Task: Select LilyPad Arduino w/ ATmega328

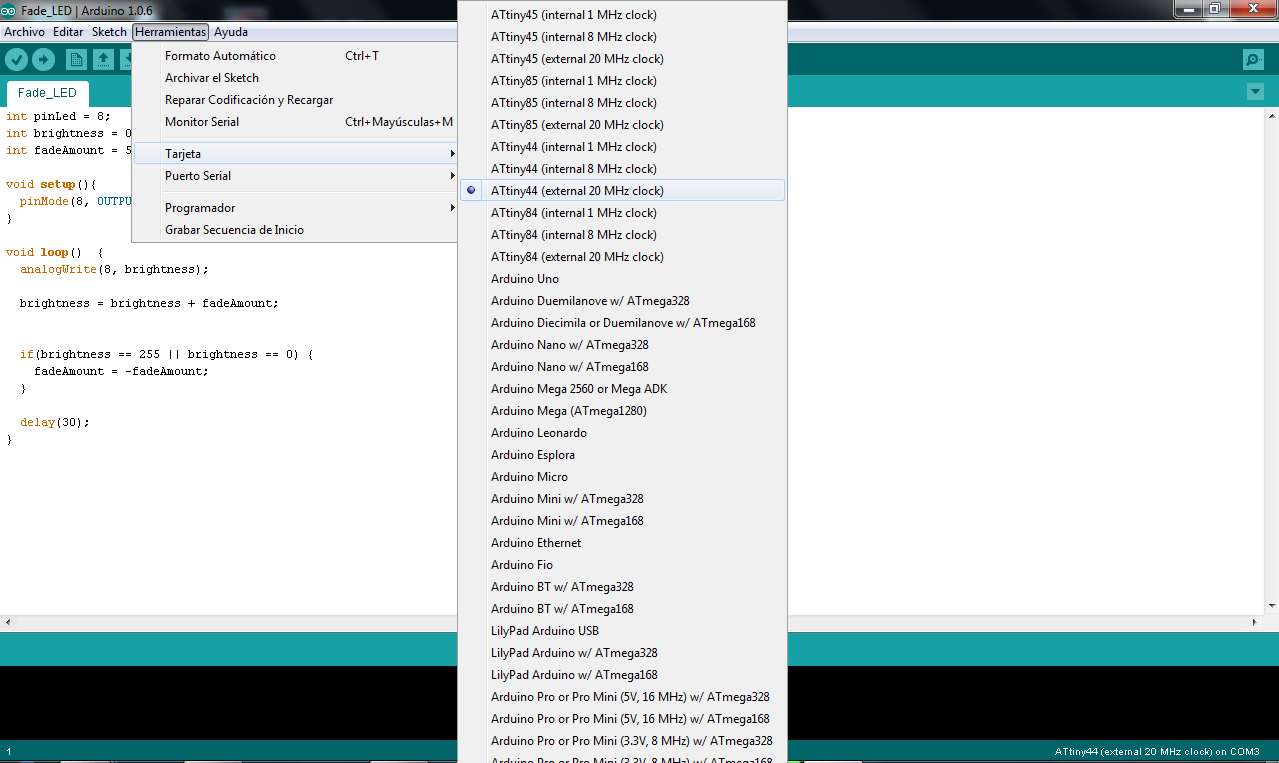Action: [x=622, y=653]
